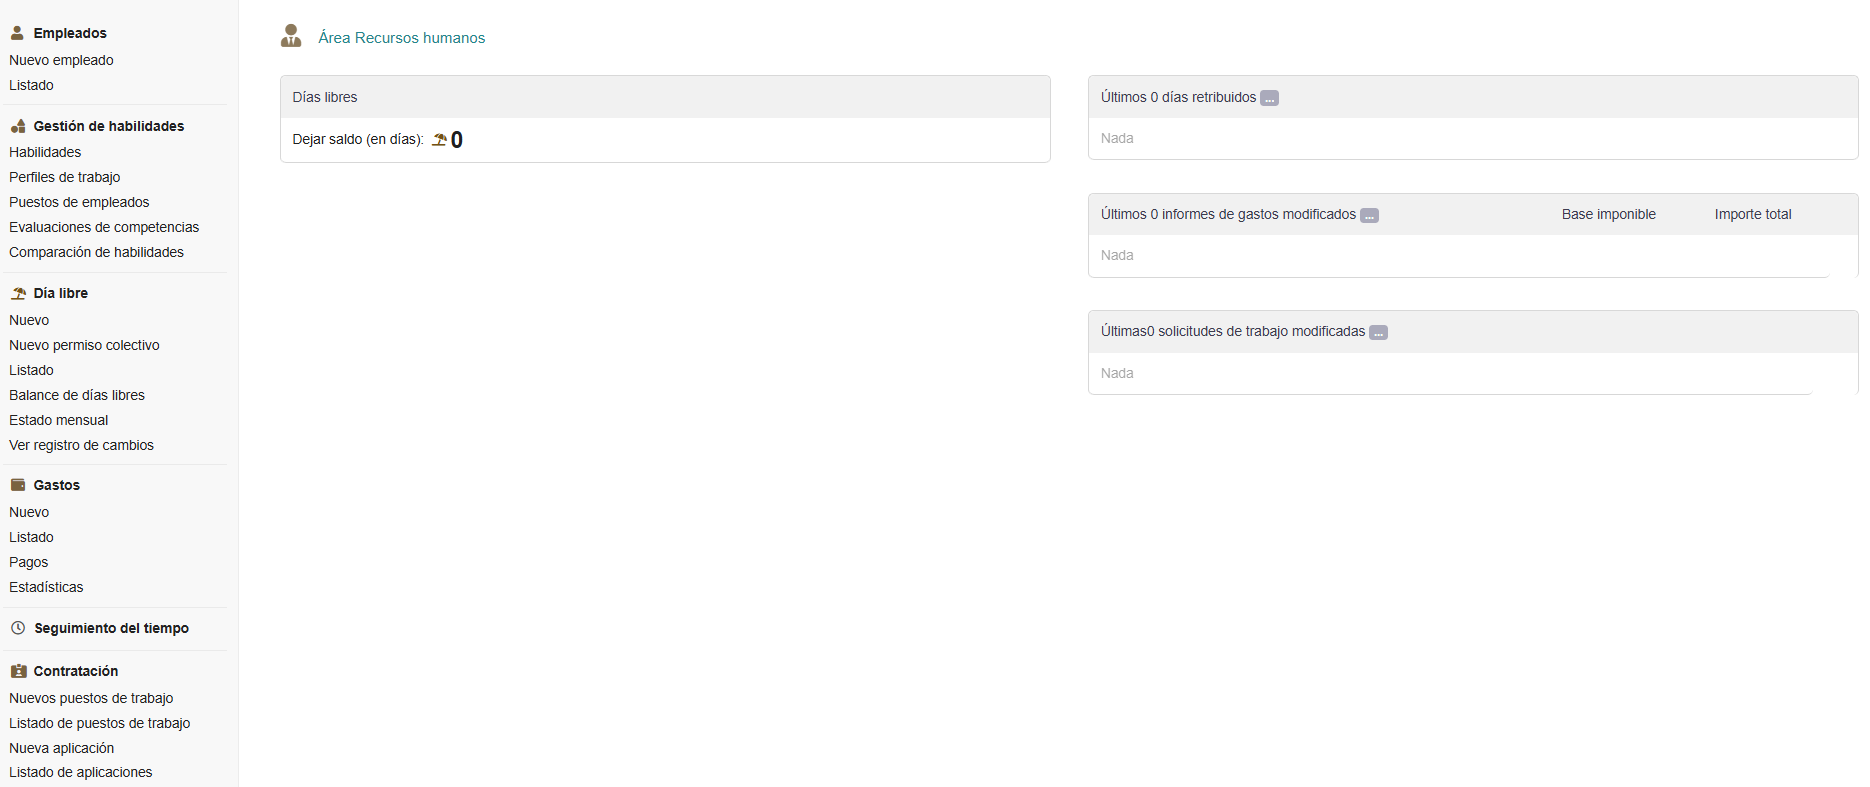Click the Área Recursos humanos header icon
Image resolution: width=1870 pixels, height=787 pixels.
point(291,37)
